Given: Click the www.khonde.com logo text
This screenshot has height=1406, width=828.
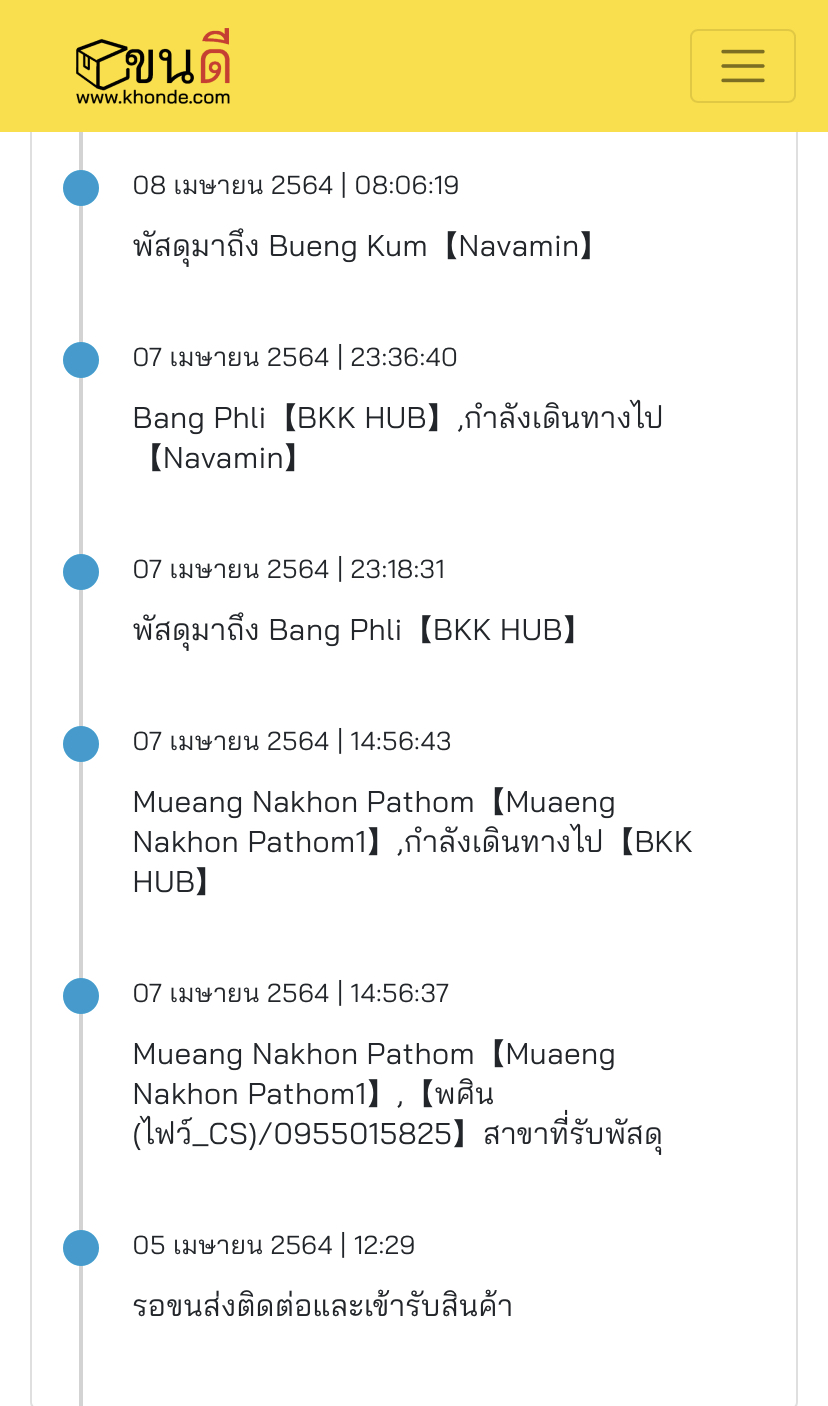Looking at the screenshot, I should [153, 98].
